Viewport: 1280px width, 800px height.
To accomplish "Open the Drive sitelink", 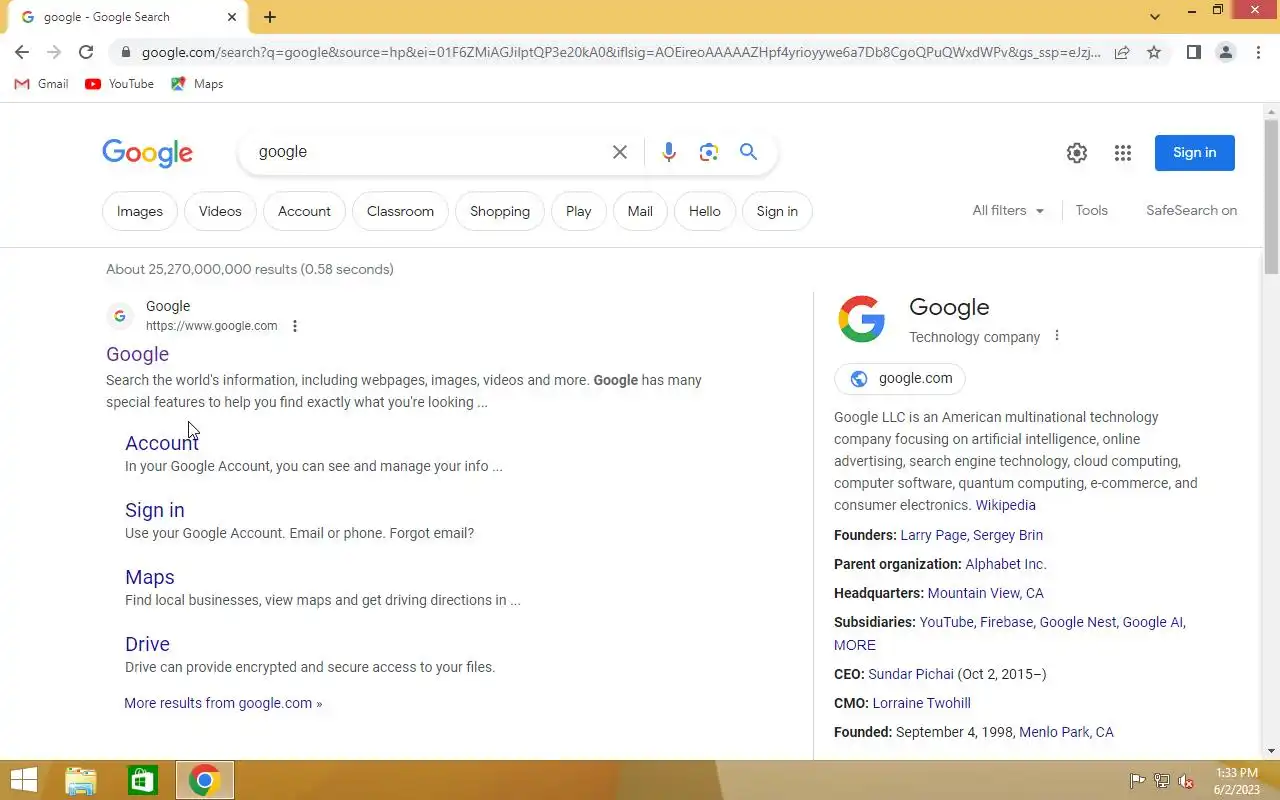I will 147,644.
